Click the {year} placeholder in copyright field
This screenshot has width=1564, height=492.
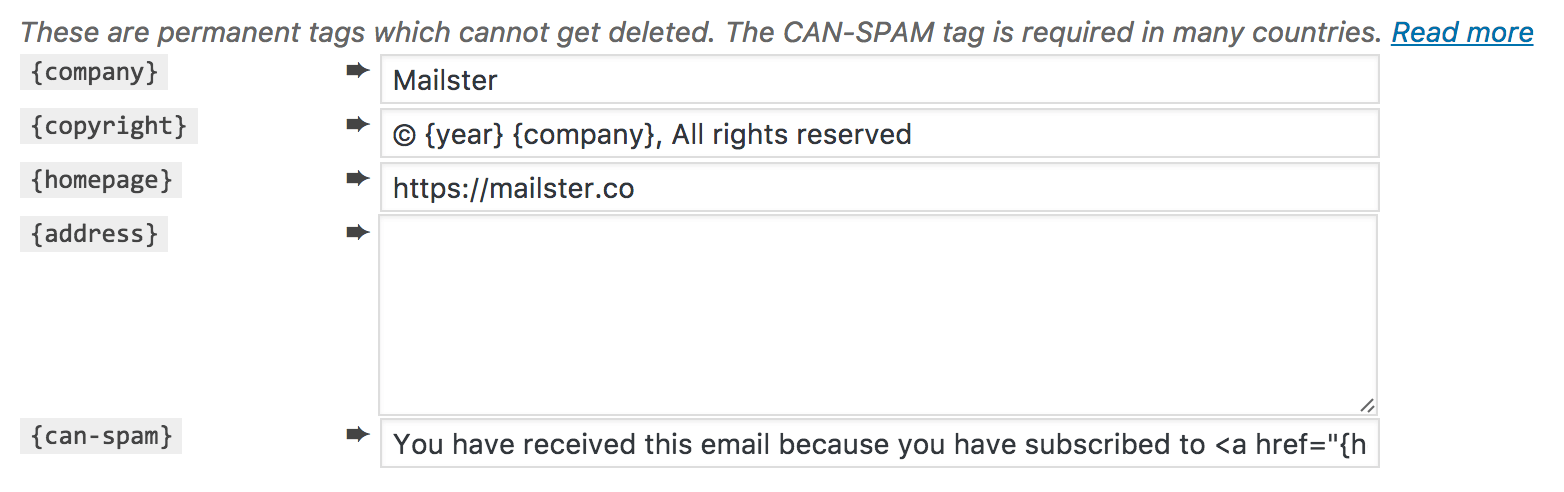coord(463,134)
